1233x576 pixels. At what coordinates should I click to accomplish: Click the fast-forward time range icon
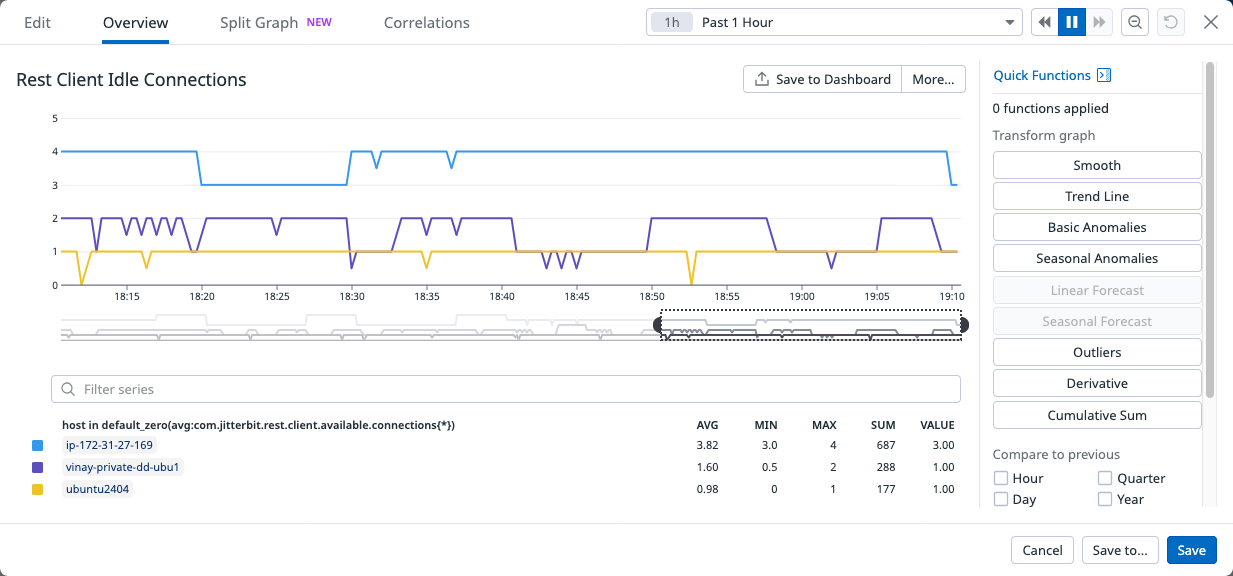click(1099, 22)
